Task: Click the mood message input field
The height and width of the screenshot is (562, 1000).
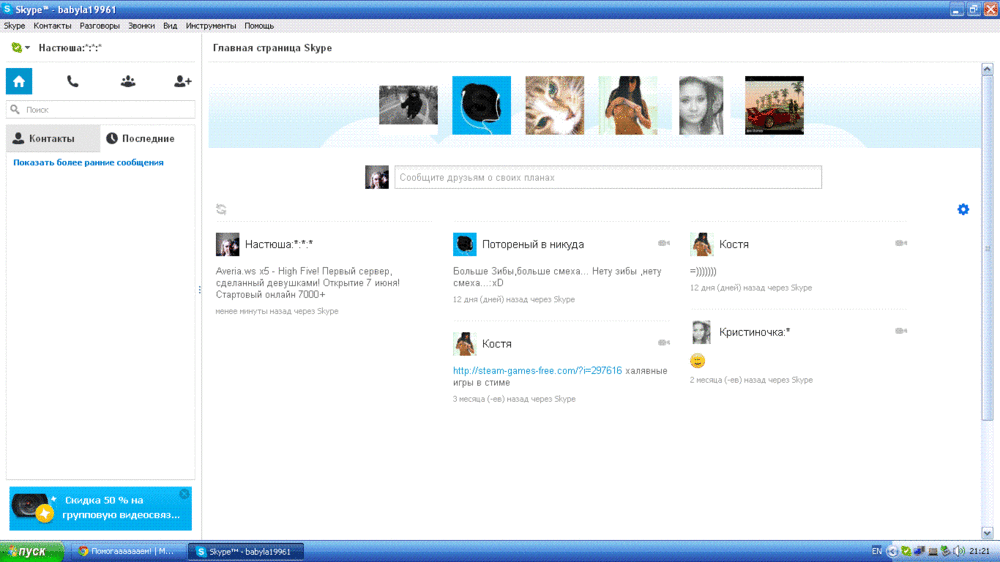Action: pyautogui.click(x=607, y=178)
